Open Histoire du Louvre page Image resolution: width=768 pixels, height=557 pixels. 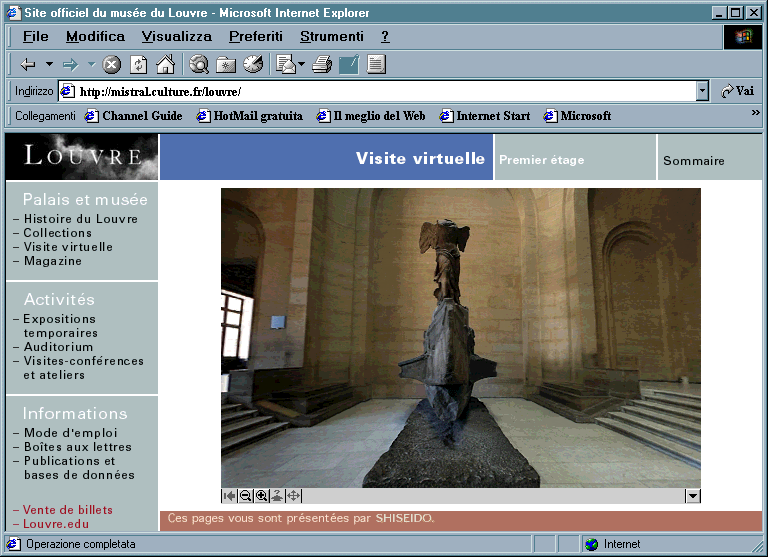pyautogui.click(x=81, y=219)
